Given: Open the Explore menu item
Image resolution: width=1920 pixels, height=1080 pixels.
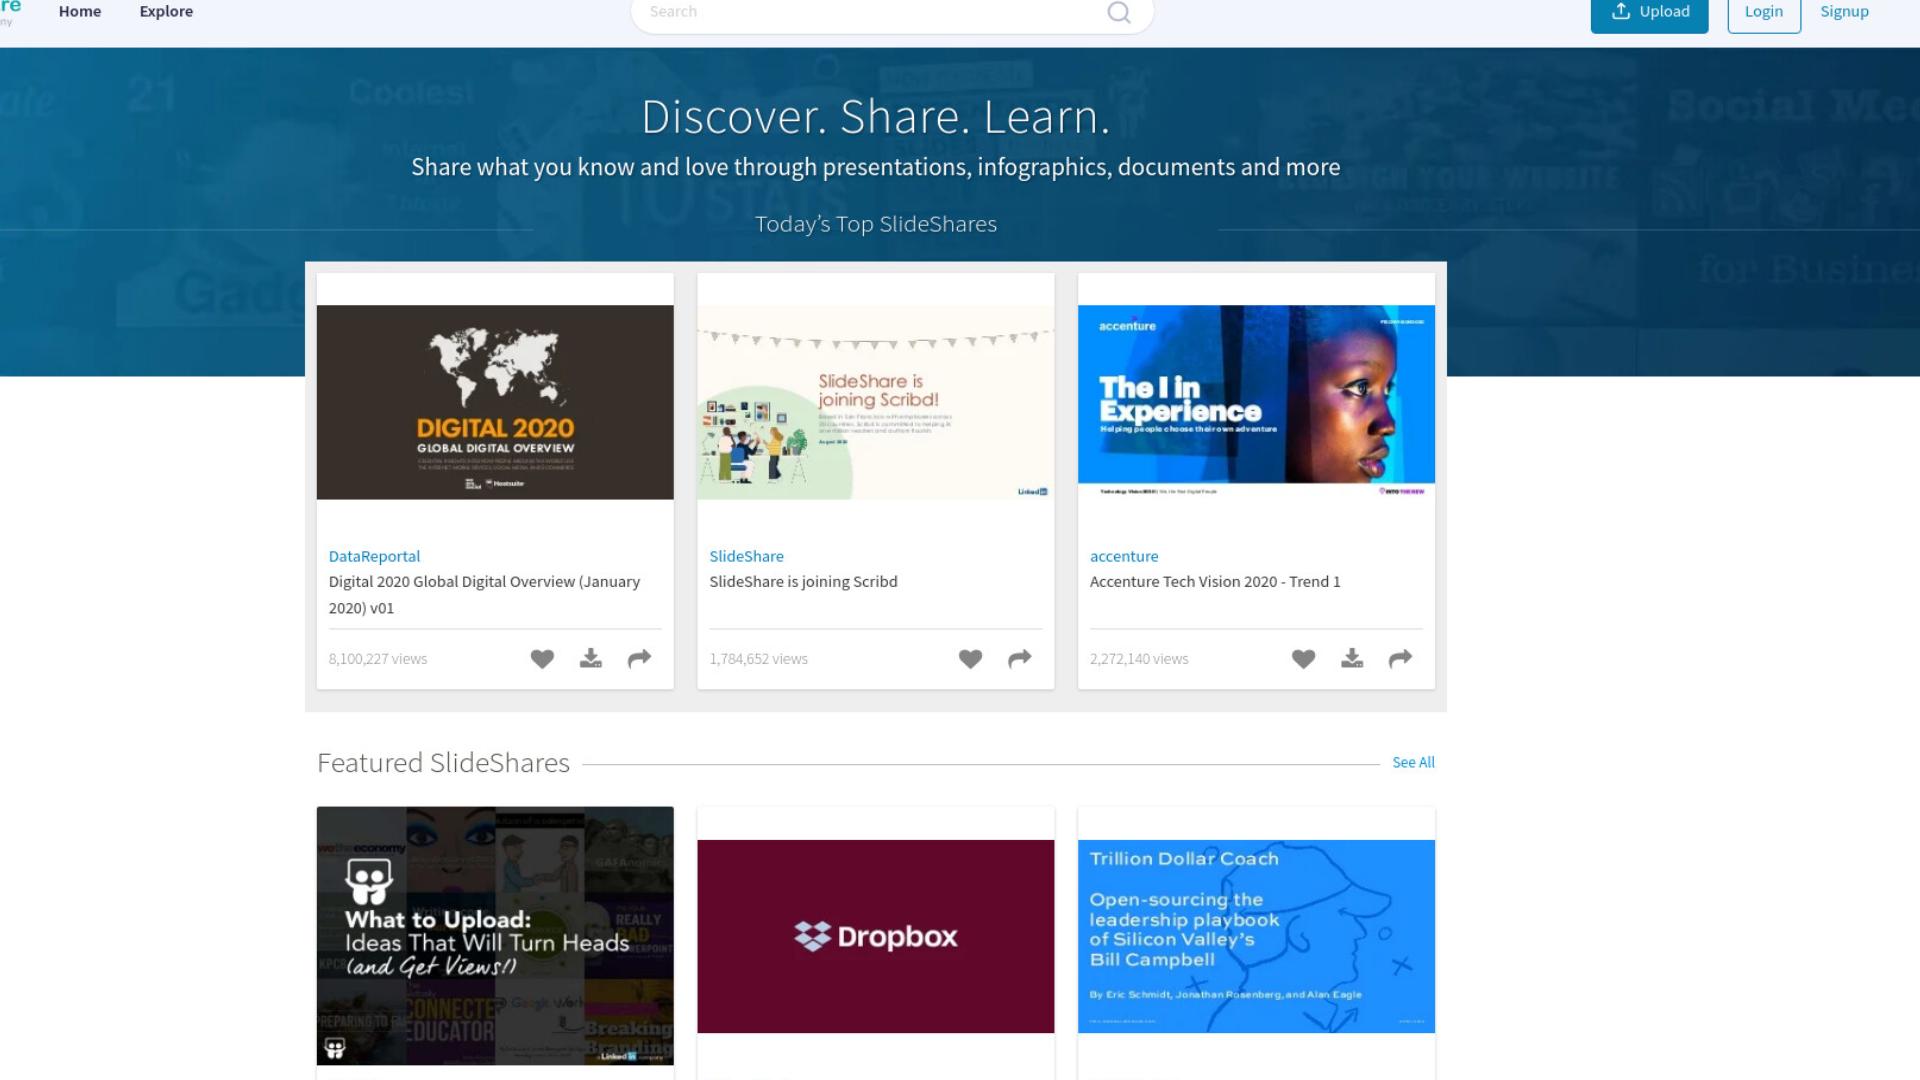Looking at the screenshot, I should (166, 12).
